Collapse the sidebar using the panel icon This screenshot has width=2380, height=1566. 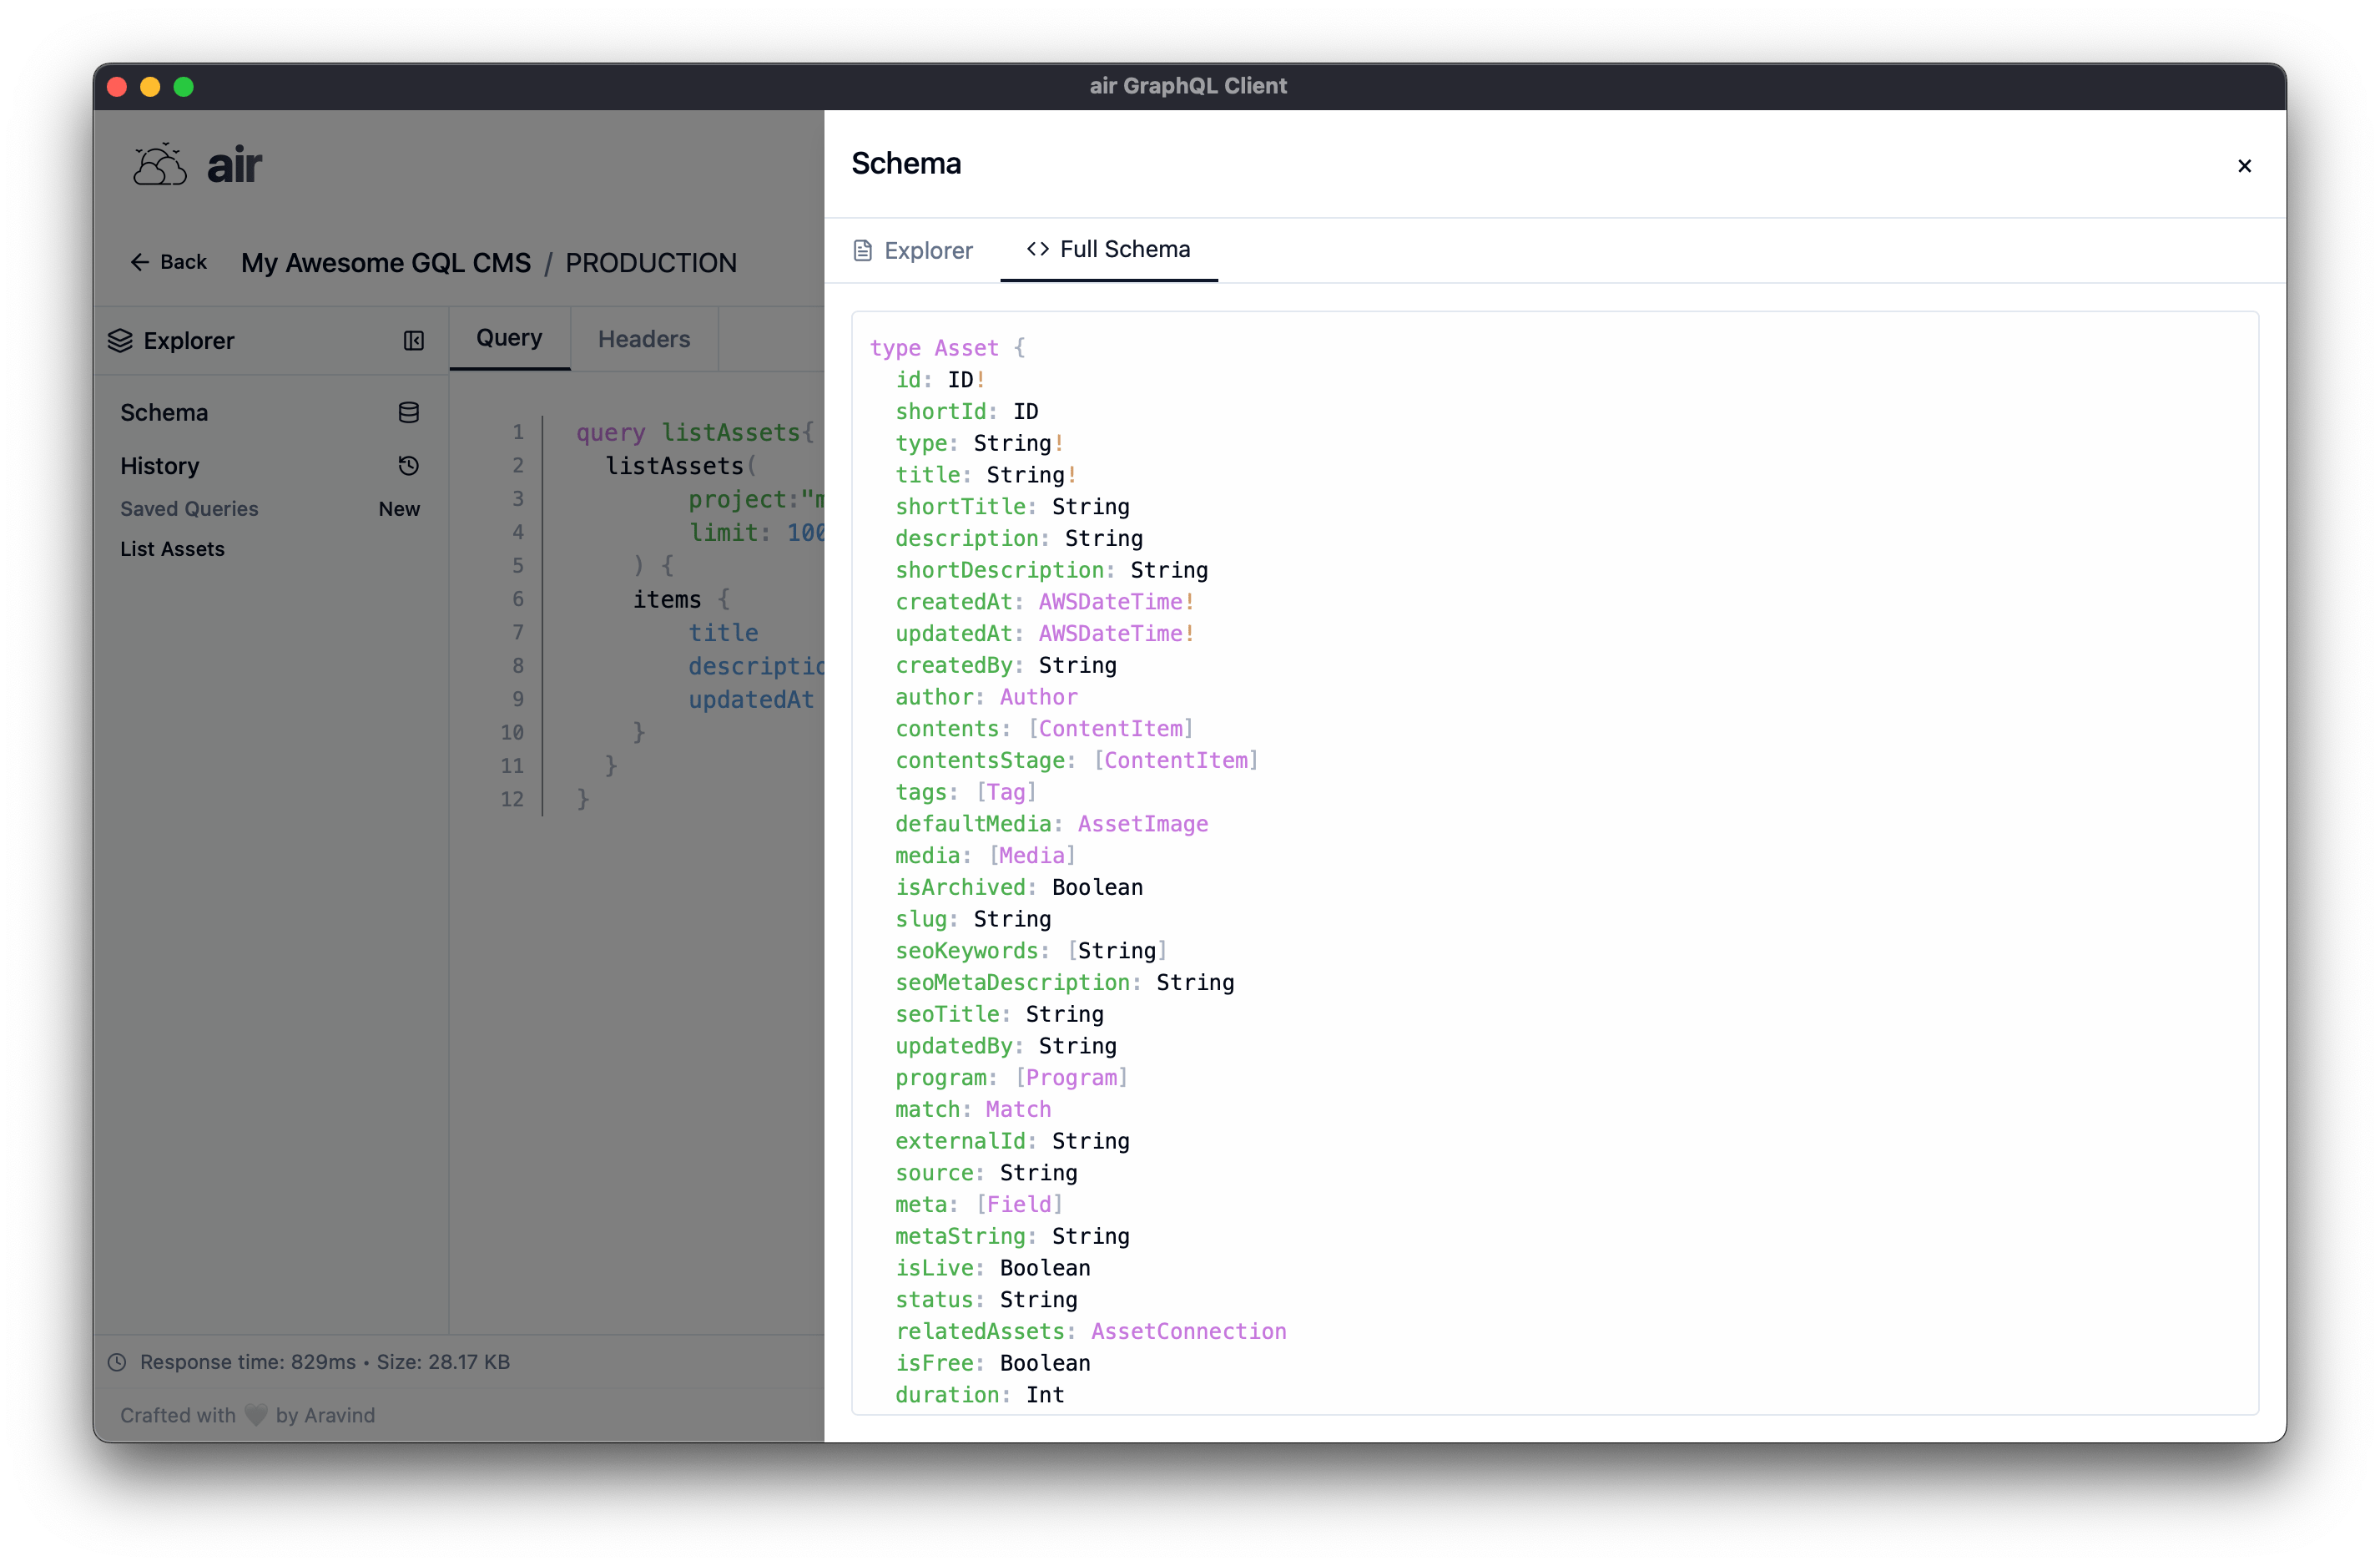click(412, 340)
